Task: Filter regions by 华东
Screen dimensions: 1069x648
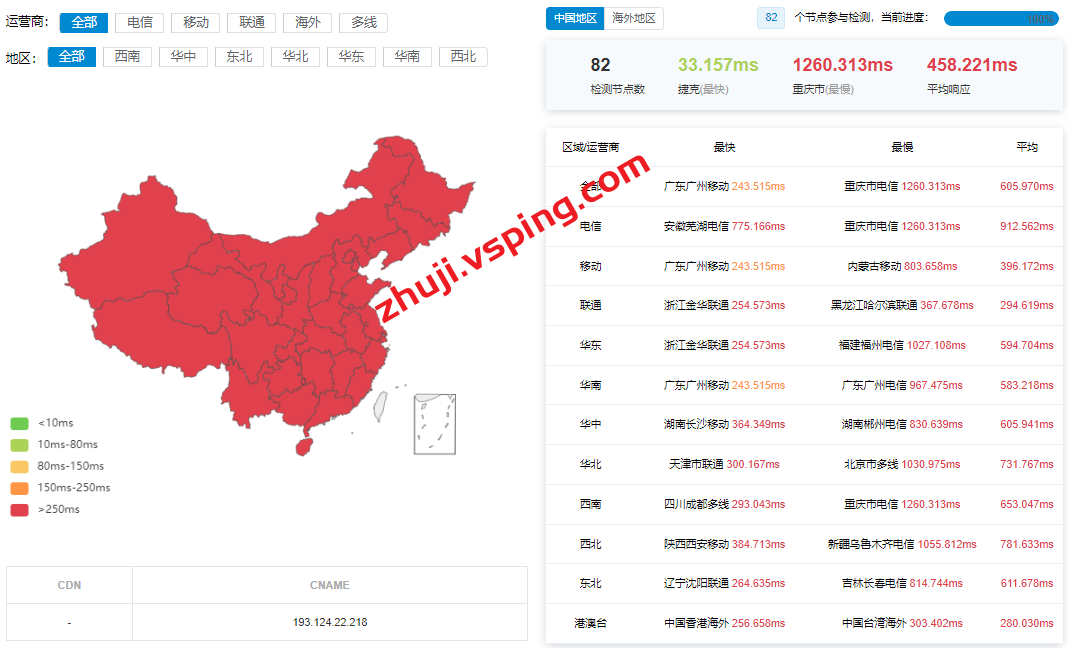Action: coord(351,57)
